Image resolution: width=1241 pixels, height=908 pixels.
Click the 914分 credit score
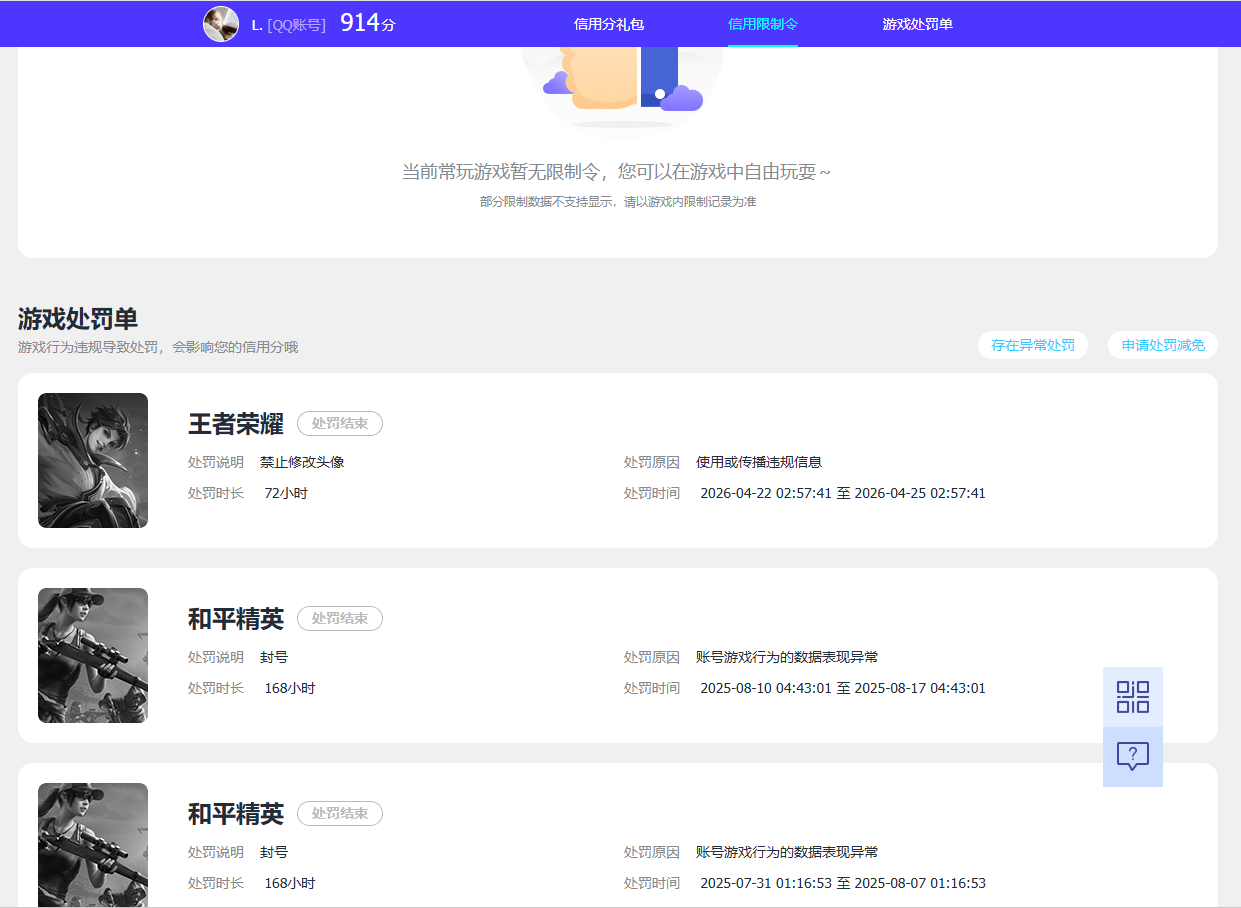pyautogui.click(x=368, y=23)
